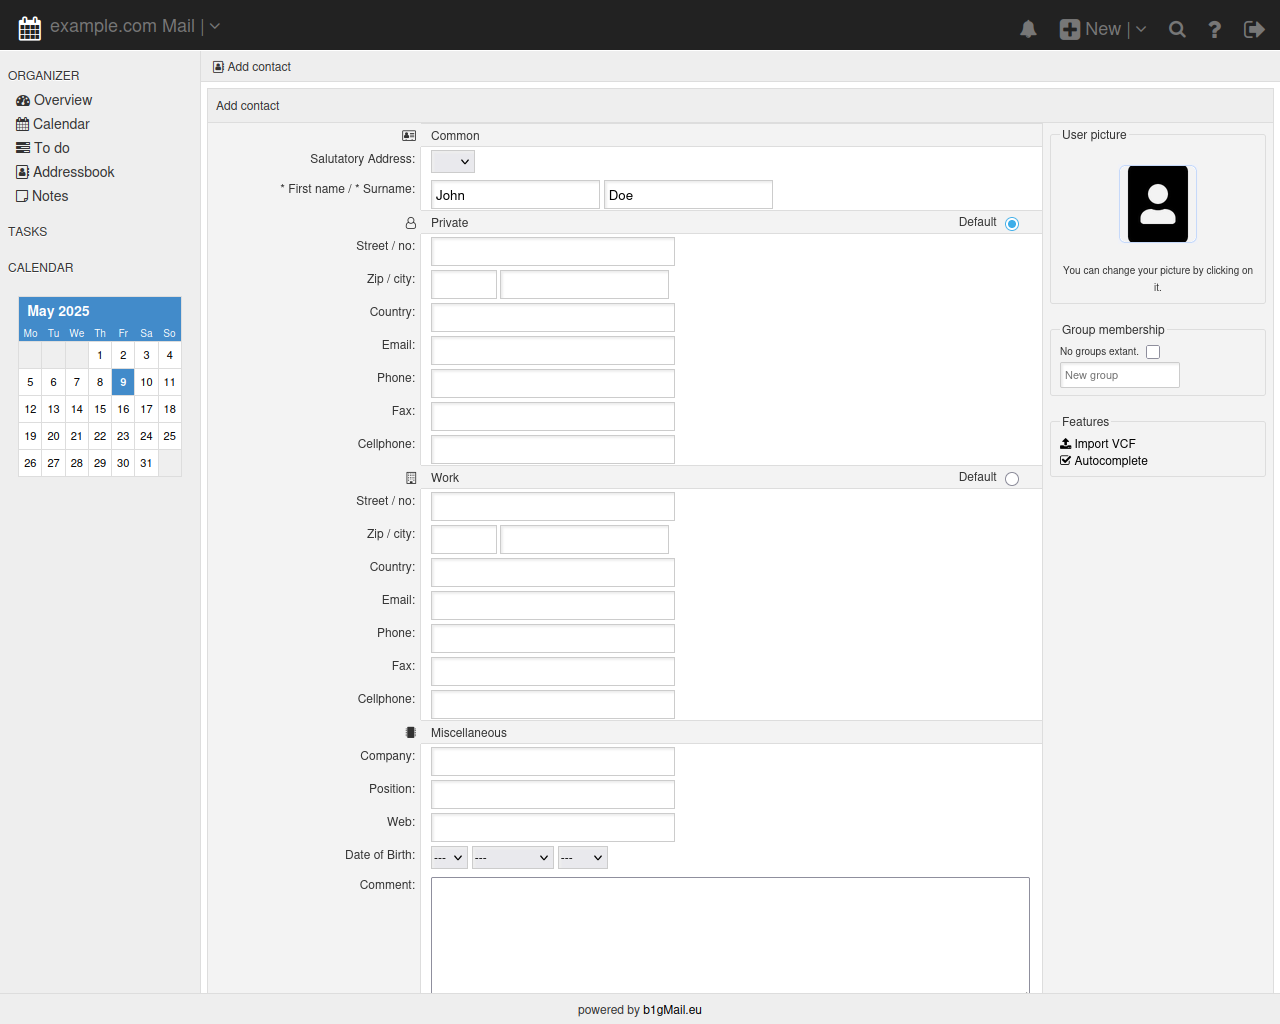Open the Salutatory Address dropdown
The height and width of the screenshot is (1024, 1280).
click(453, 162)
